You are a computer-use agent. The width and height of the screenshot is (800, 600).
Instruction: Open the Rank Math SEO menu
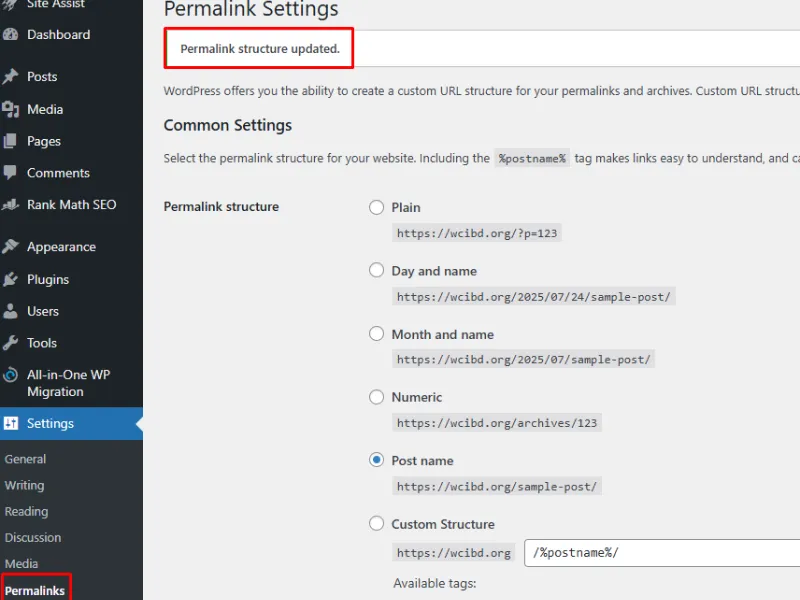(x=71, y=205)
